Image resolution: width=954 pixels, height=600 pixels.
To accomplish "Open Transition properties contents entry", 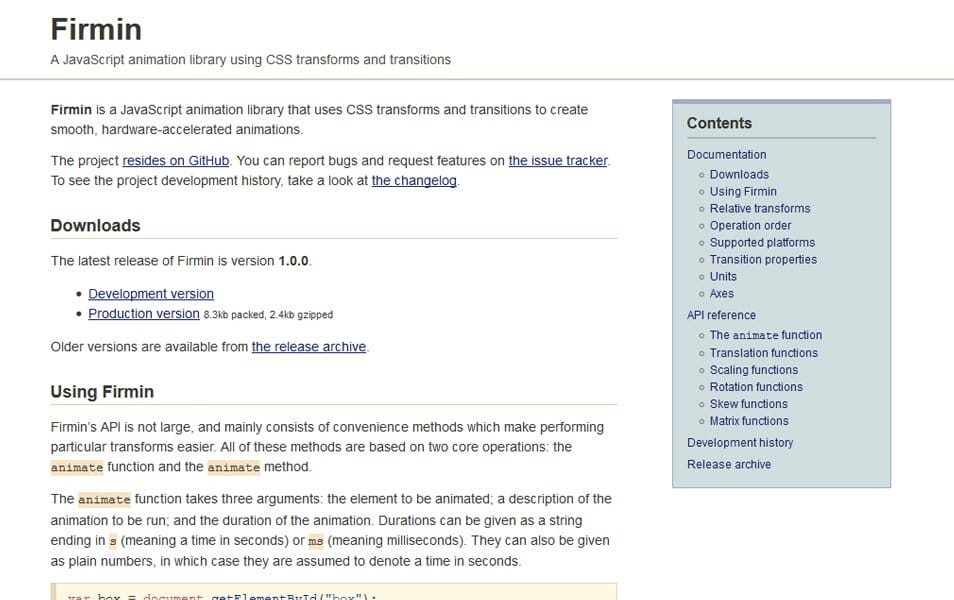I will click(763, 260).
